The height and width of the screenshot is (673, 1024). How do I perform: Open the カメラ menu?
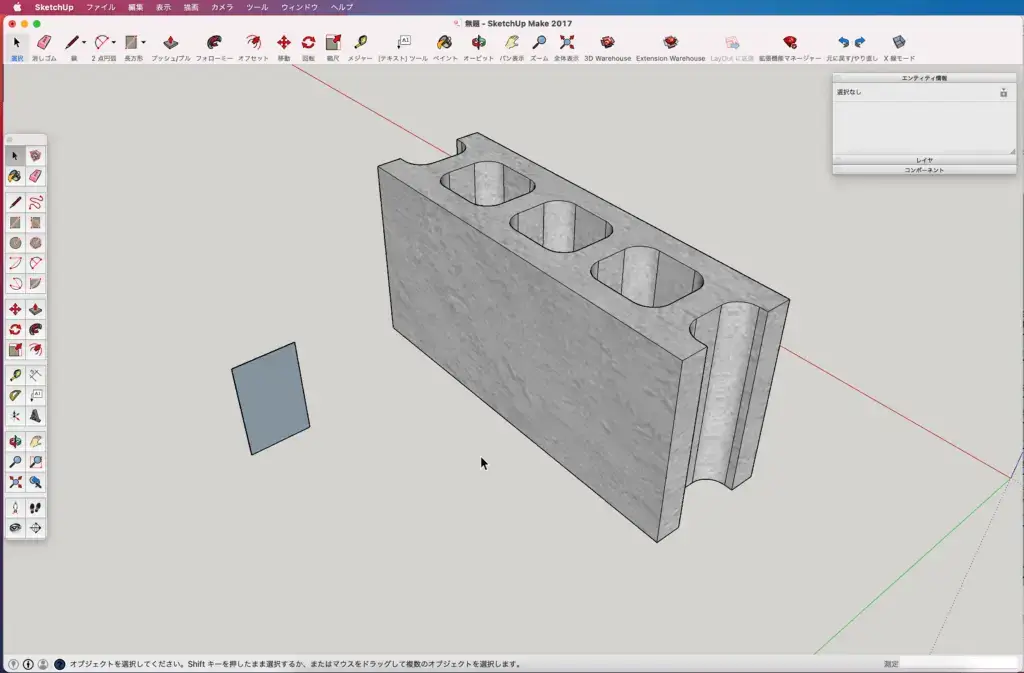222,7
